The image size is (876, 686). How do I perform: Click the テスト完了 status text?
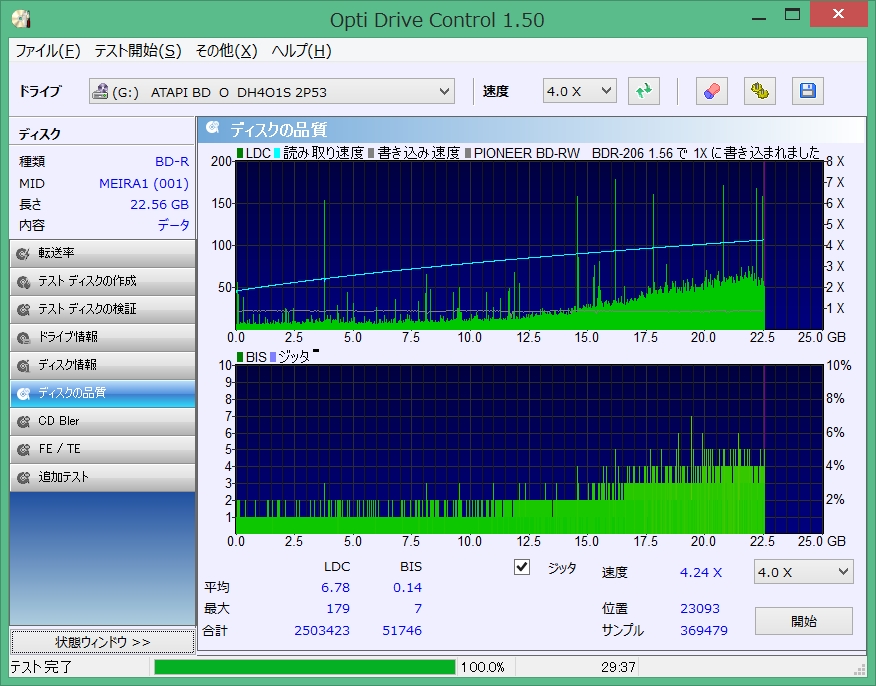(x=41, y=667)
